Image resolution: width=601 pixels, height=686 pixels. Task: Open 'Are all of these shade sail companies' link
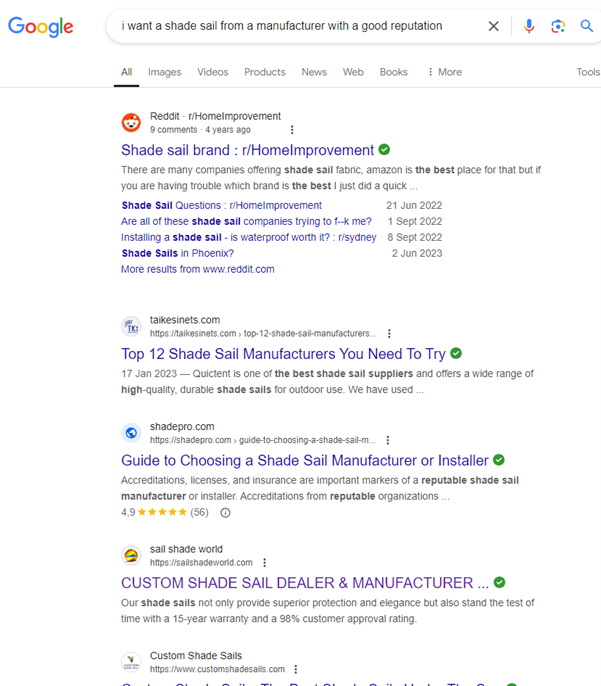click(x=246, y=221)
